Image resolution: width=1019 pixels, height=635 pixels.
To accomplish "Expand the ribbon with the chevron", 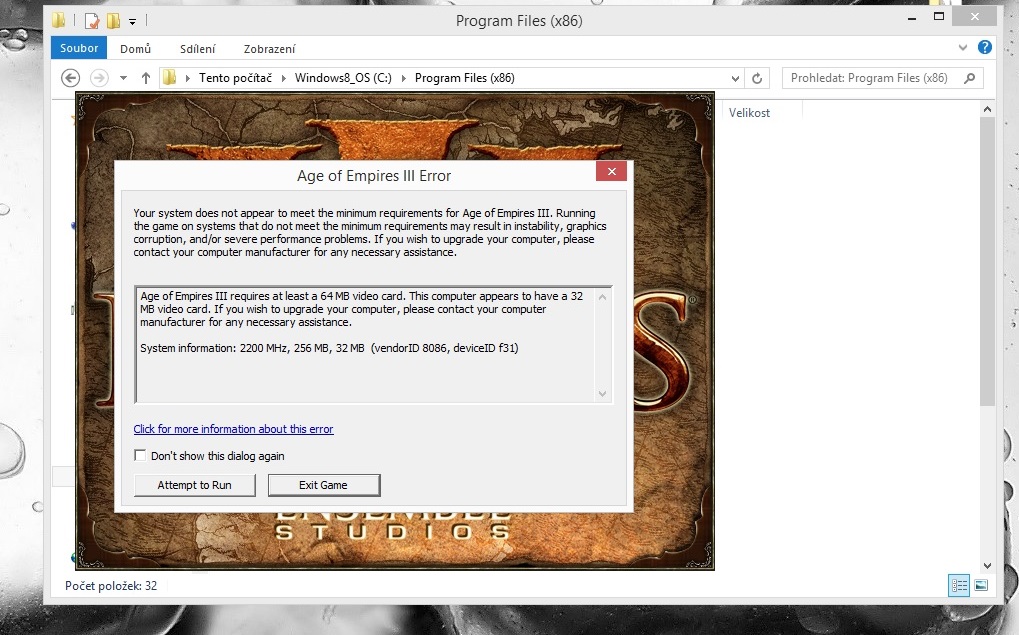I will tap(962, 47).
